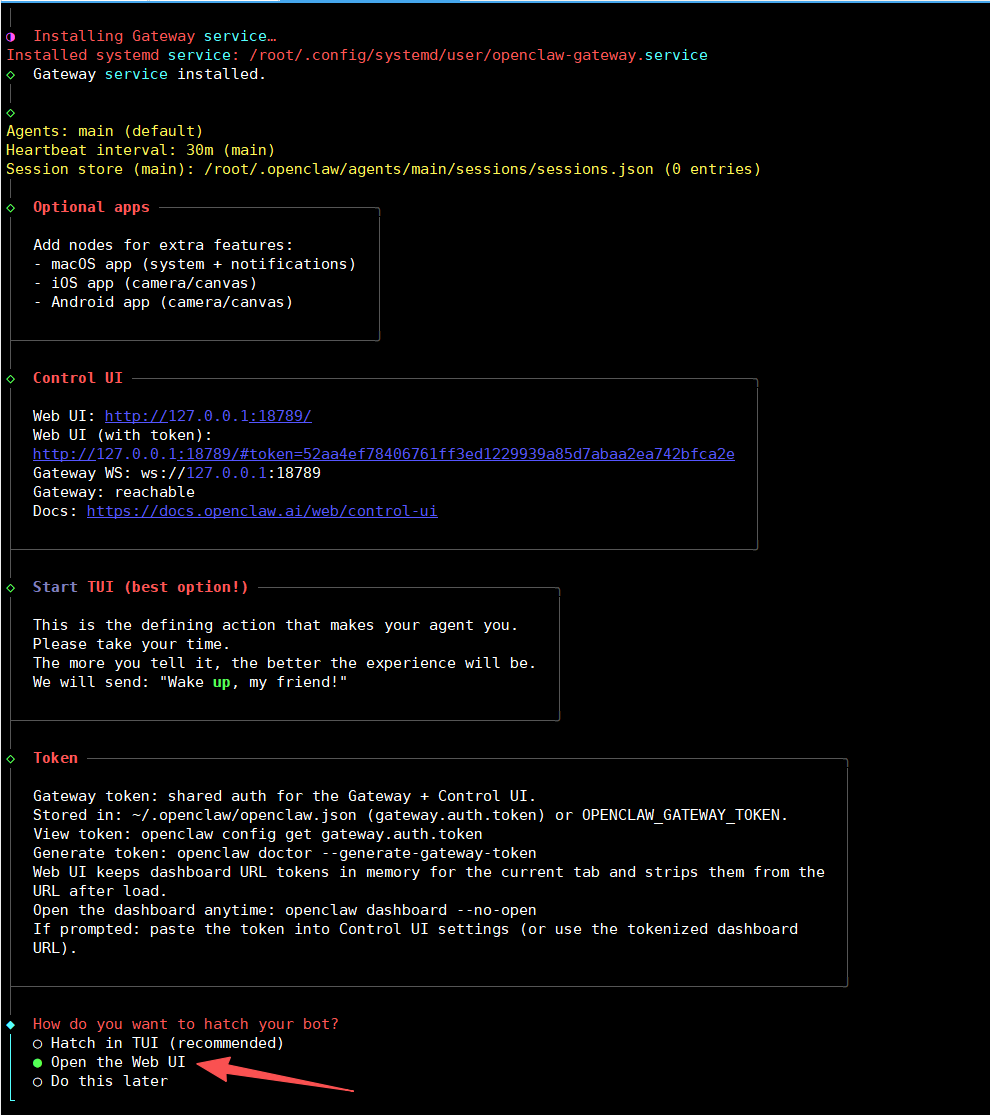Click the 'Gateway token: shared auth' line
Screen dimensions: 990x1115
[x=284, y=796]
